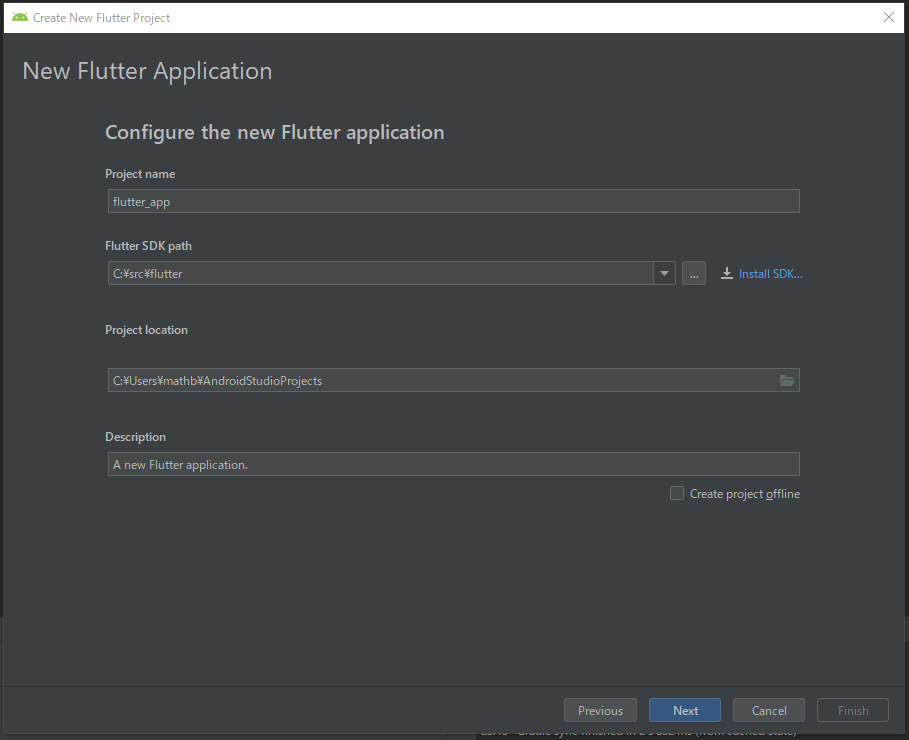This screenshot has width=909, height=740.
Task: Click the Configure the new Flutter application heading
Action: 275,133
